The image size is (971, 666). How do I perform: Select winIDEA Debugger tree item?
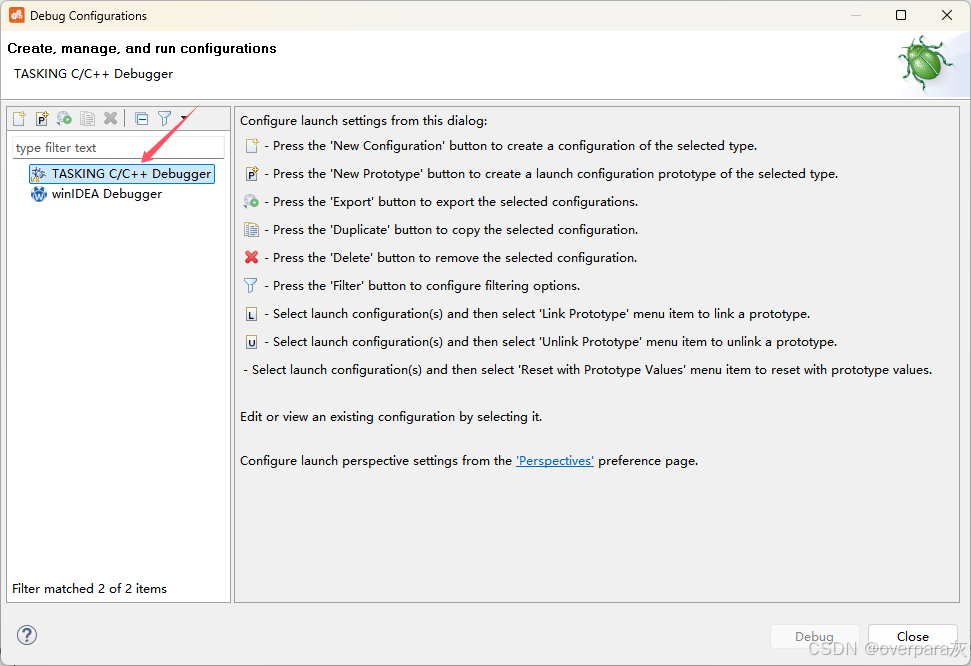97,194
